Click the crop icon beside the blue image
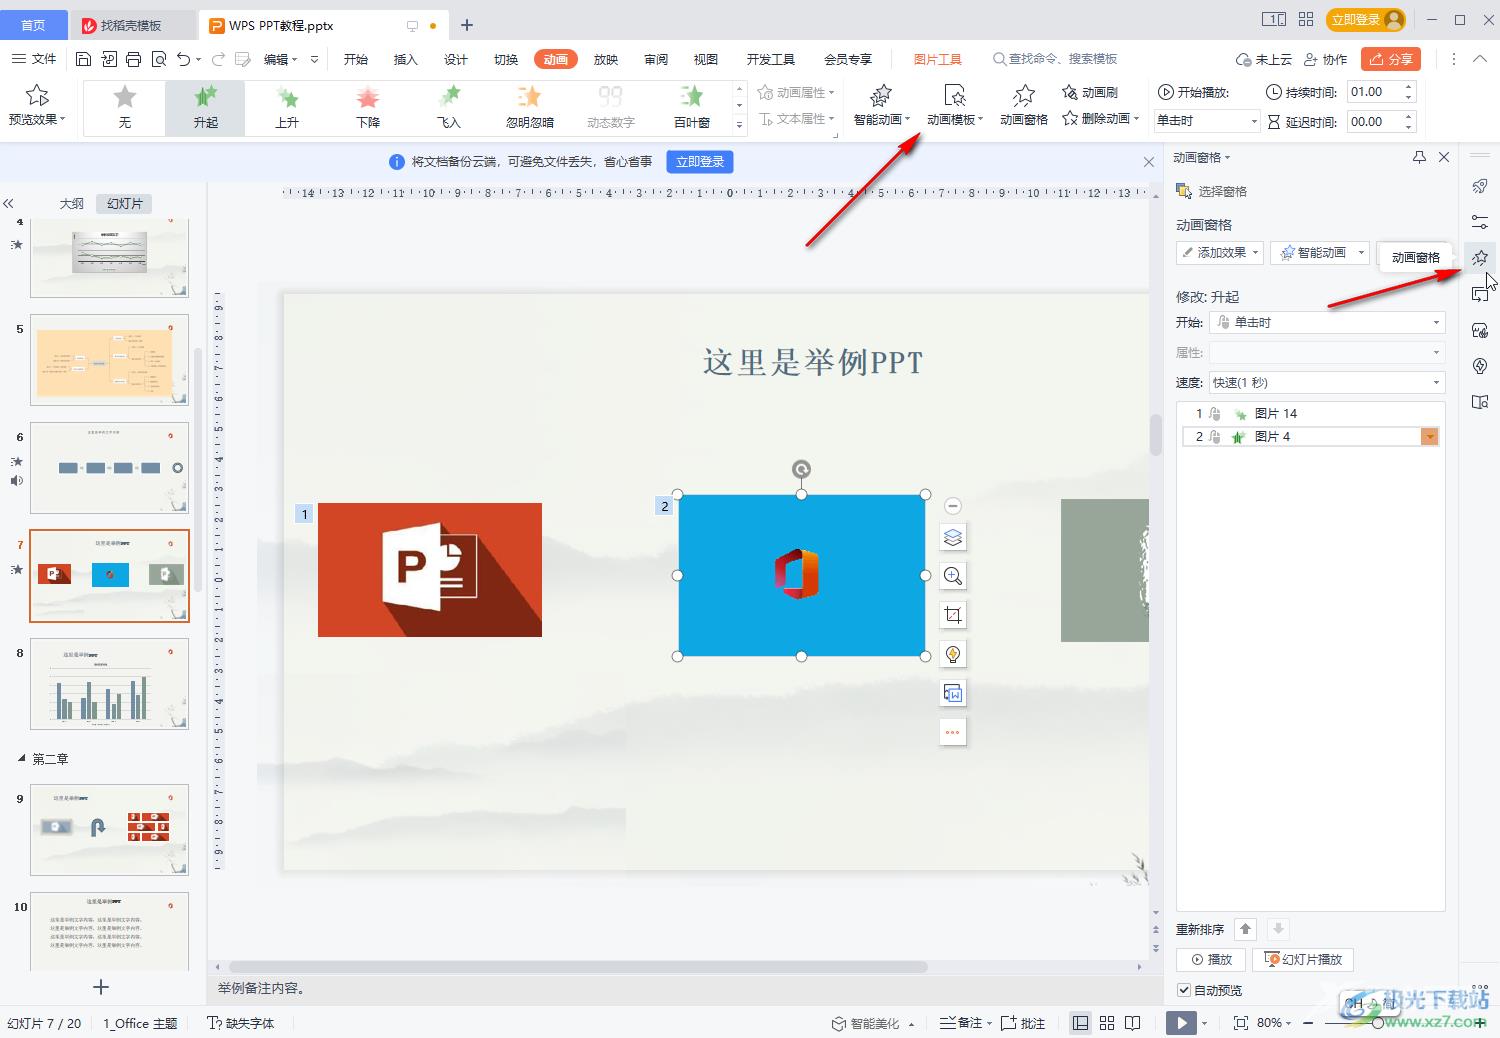This screenshot has width=1500, height=1038. [x=953, y=615]
